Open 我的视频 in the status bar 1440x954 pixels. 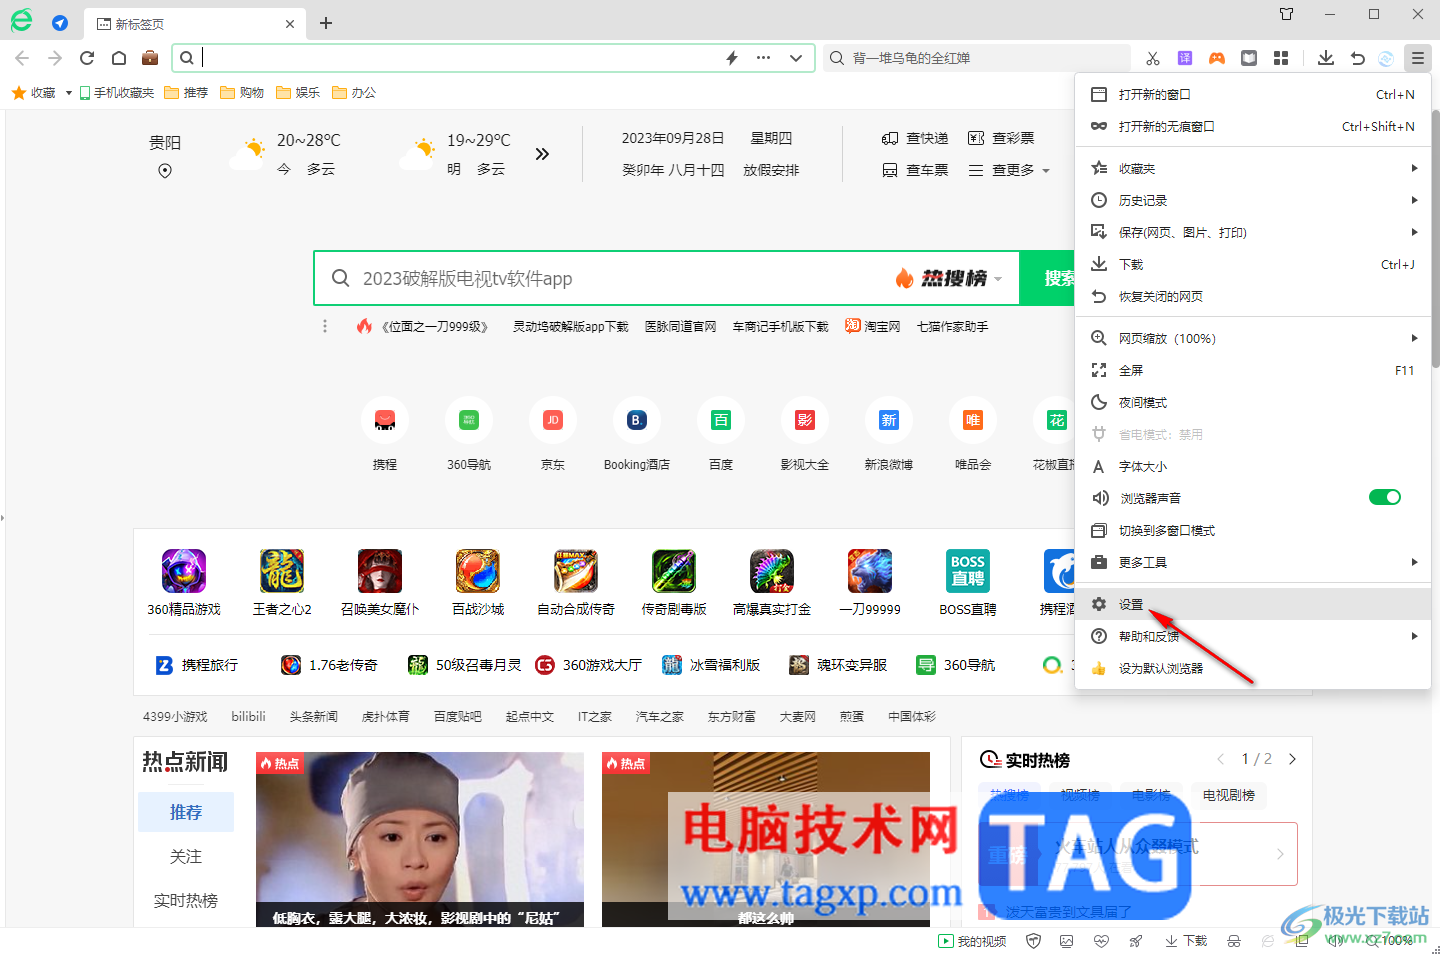[972, 941]
